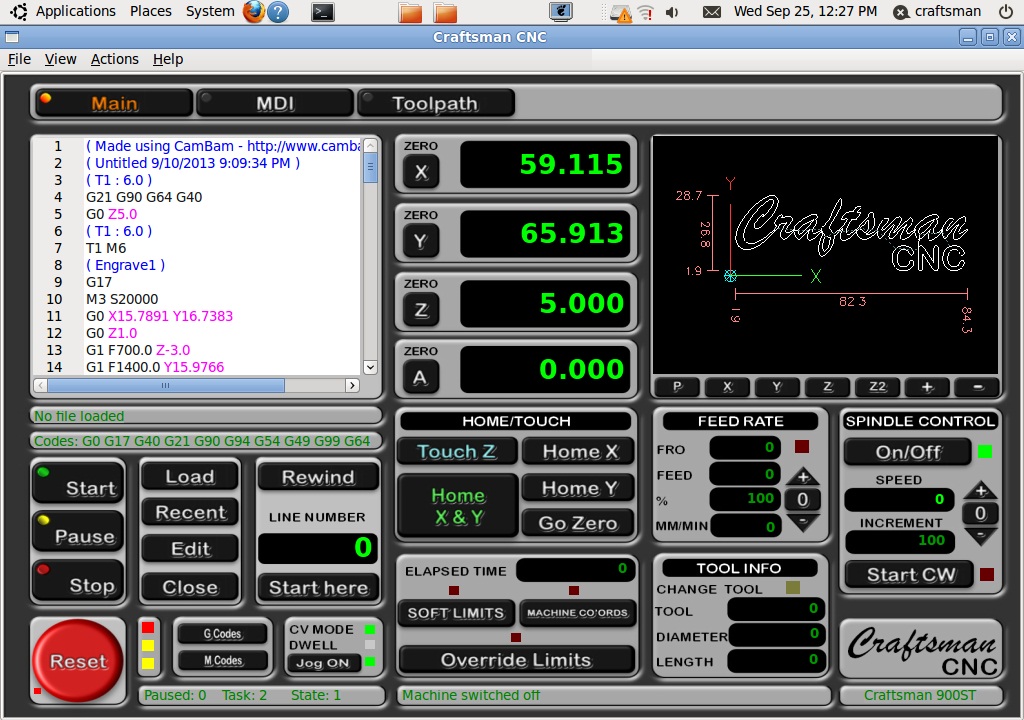The image size is (1024, 720).
Task: Decrease the feed rate override
Action: (803, 522)
